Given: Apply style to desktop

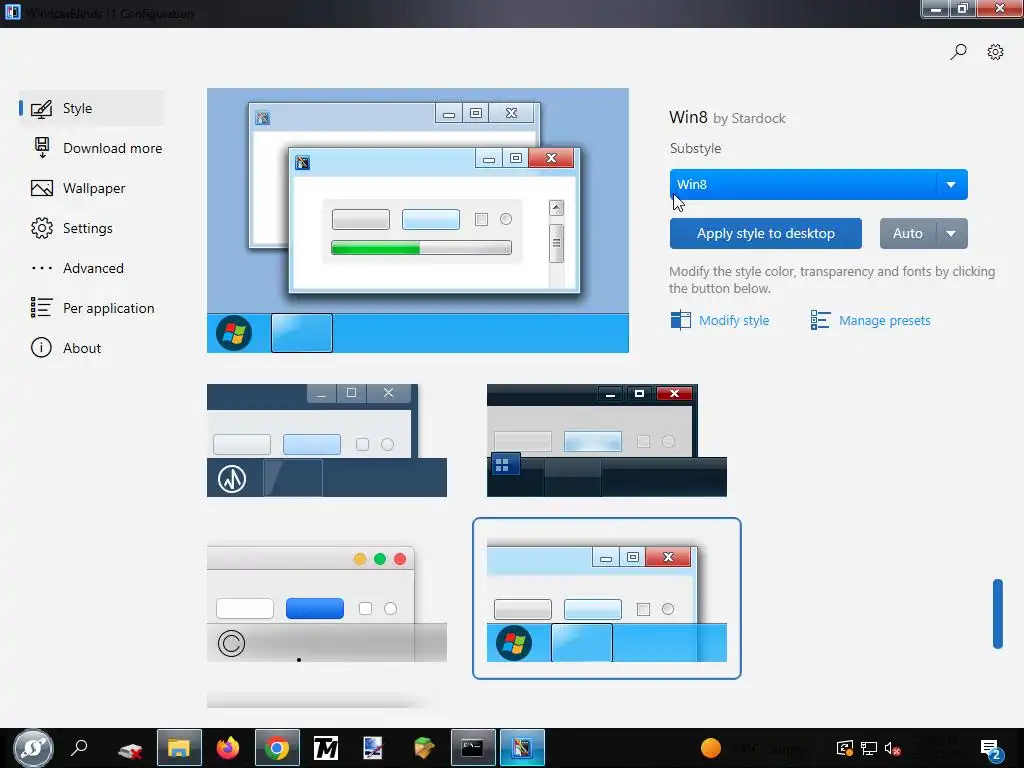Looking at the screenshot, I should pos(765,234).
